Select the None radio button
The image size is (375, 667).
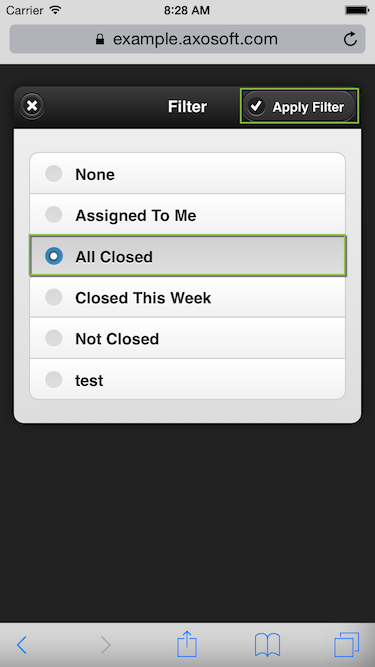point(54,174)
